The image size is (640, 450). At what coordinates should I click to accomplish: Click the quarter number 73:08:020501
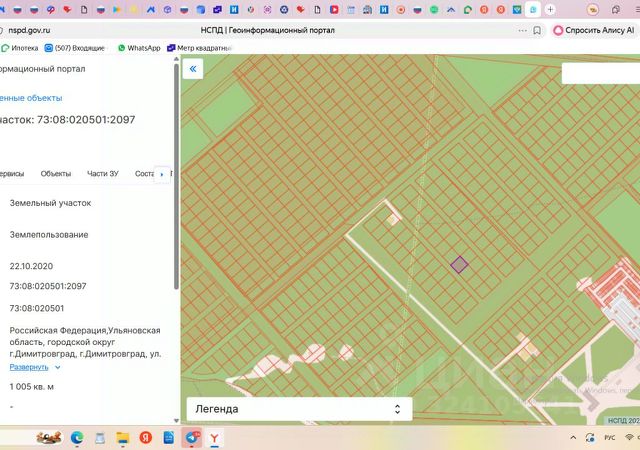point(37,308)
